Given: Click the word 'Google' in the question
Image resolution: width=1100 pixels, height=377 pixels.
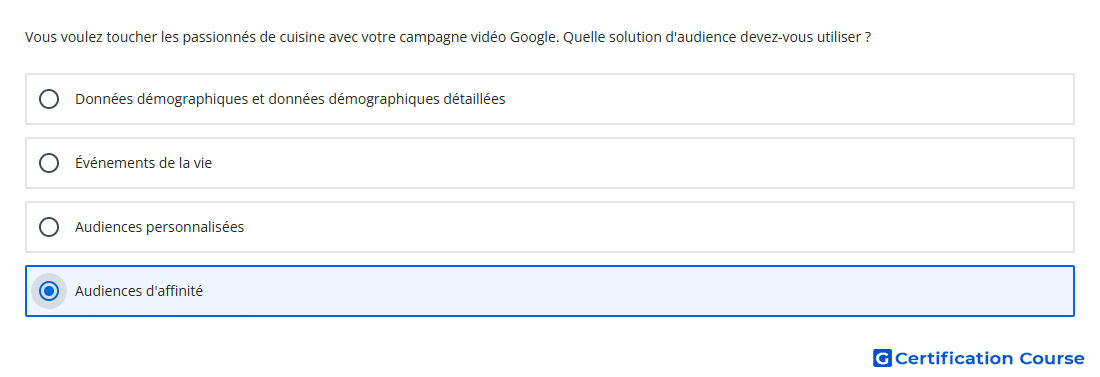Looking at the screenshot, I should (534, 37).
